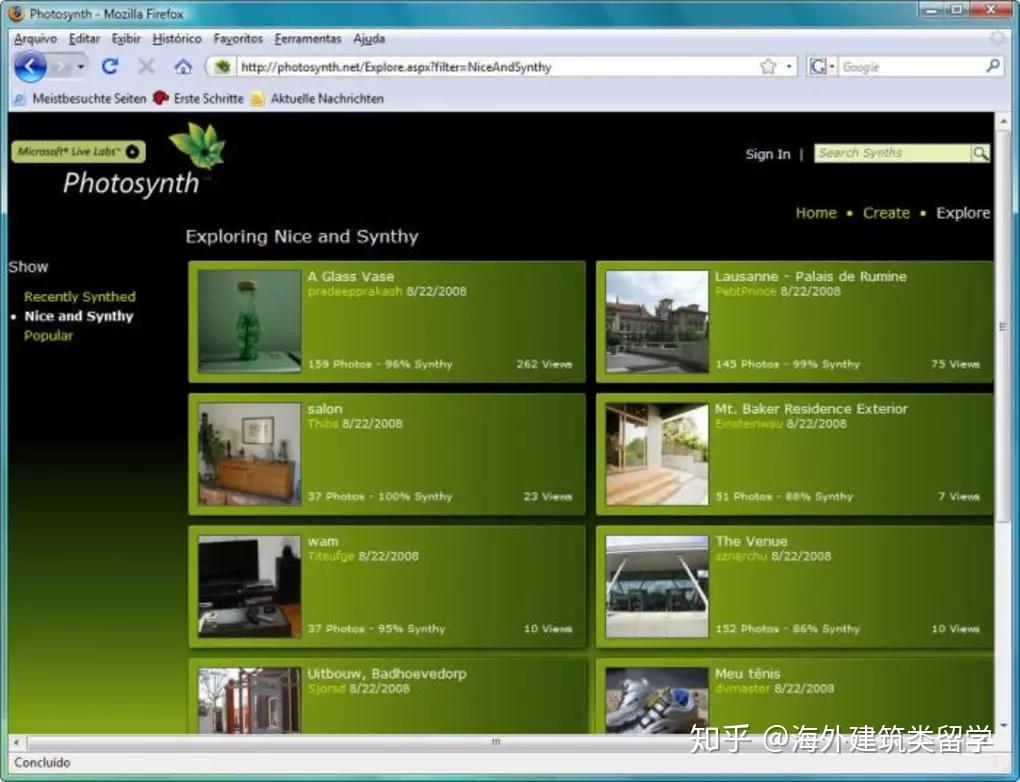This screenshot has width=1020, height=782.
Task: Open Meu tênis sneaker thumbnail
Action: tap(657, 700)
